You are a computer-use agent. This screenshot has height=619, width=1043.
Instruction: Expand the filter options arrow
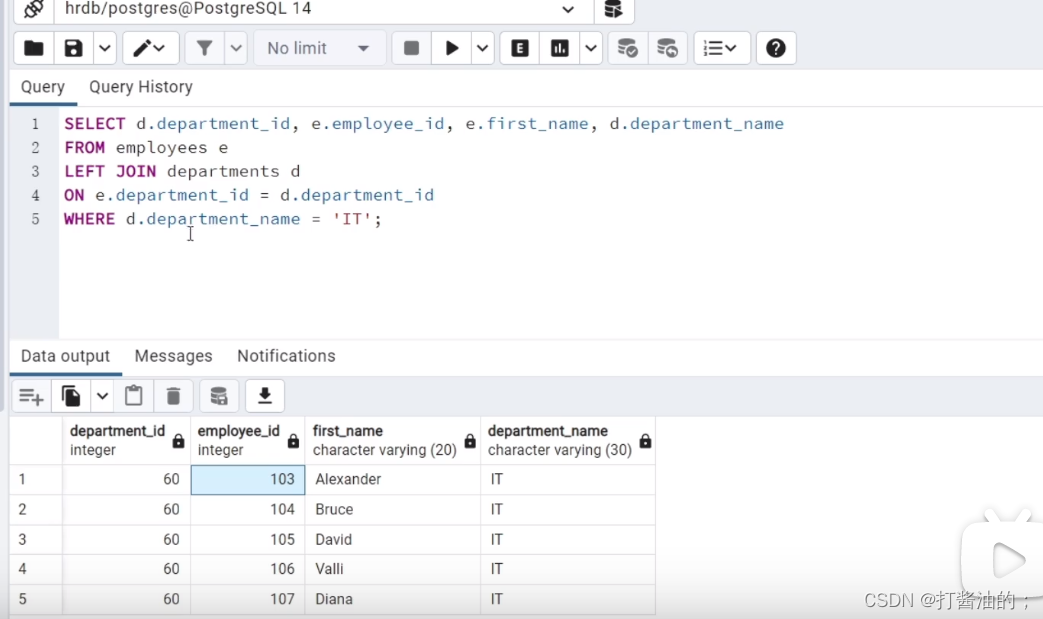click(x=235, y=49)
